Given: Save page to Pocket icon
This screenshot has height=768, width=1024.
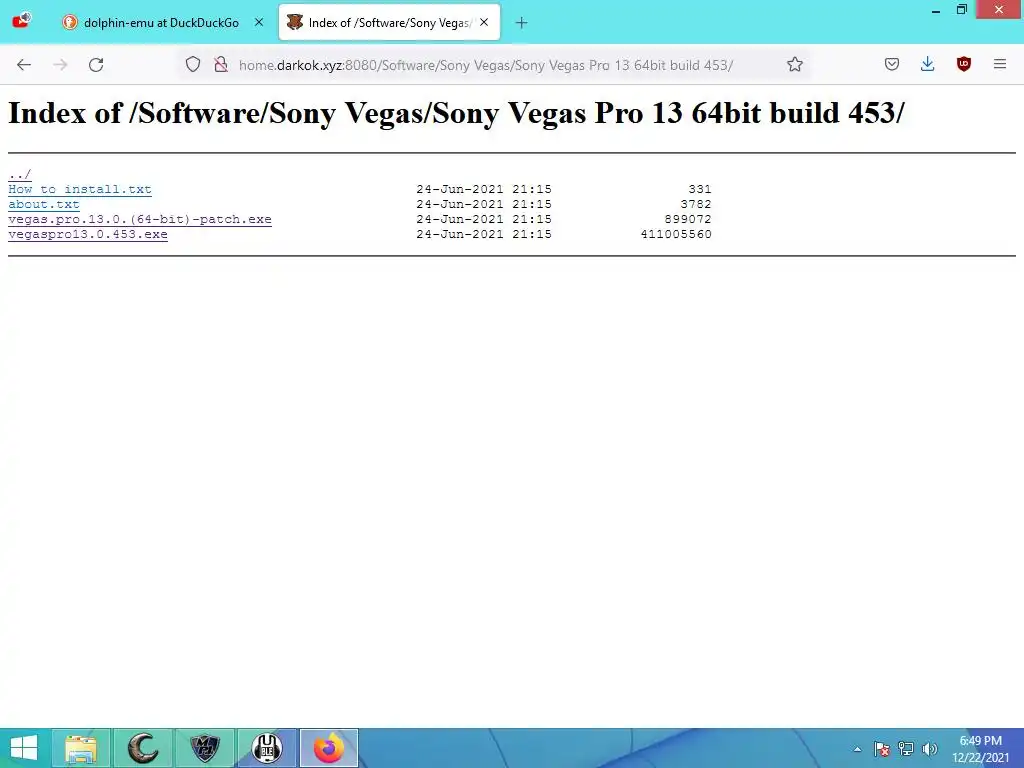Looking at the screenshot, I should [892, 65].
